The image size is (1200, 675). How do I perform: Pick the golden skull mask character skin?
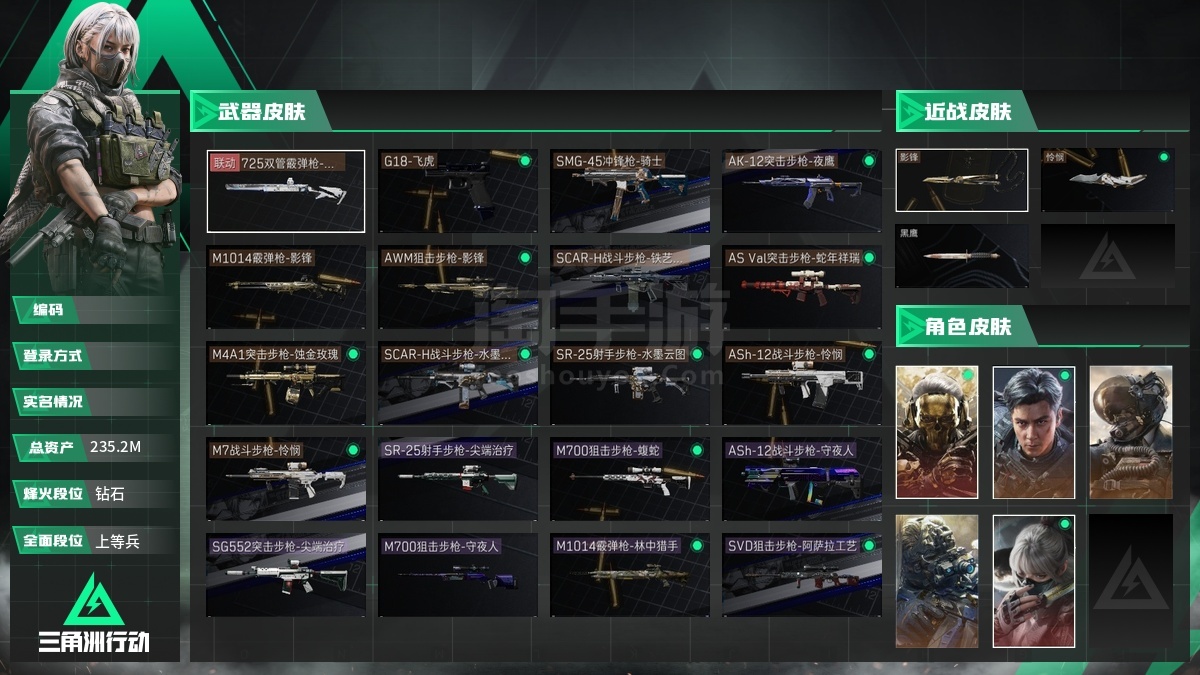click(x=937, y=432)
